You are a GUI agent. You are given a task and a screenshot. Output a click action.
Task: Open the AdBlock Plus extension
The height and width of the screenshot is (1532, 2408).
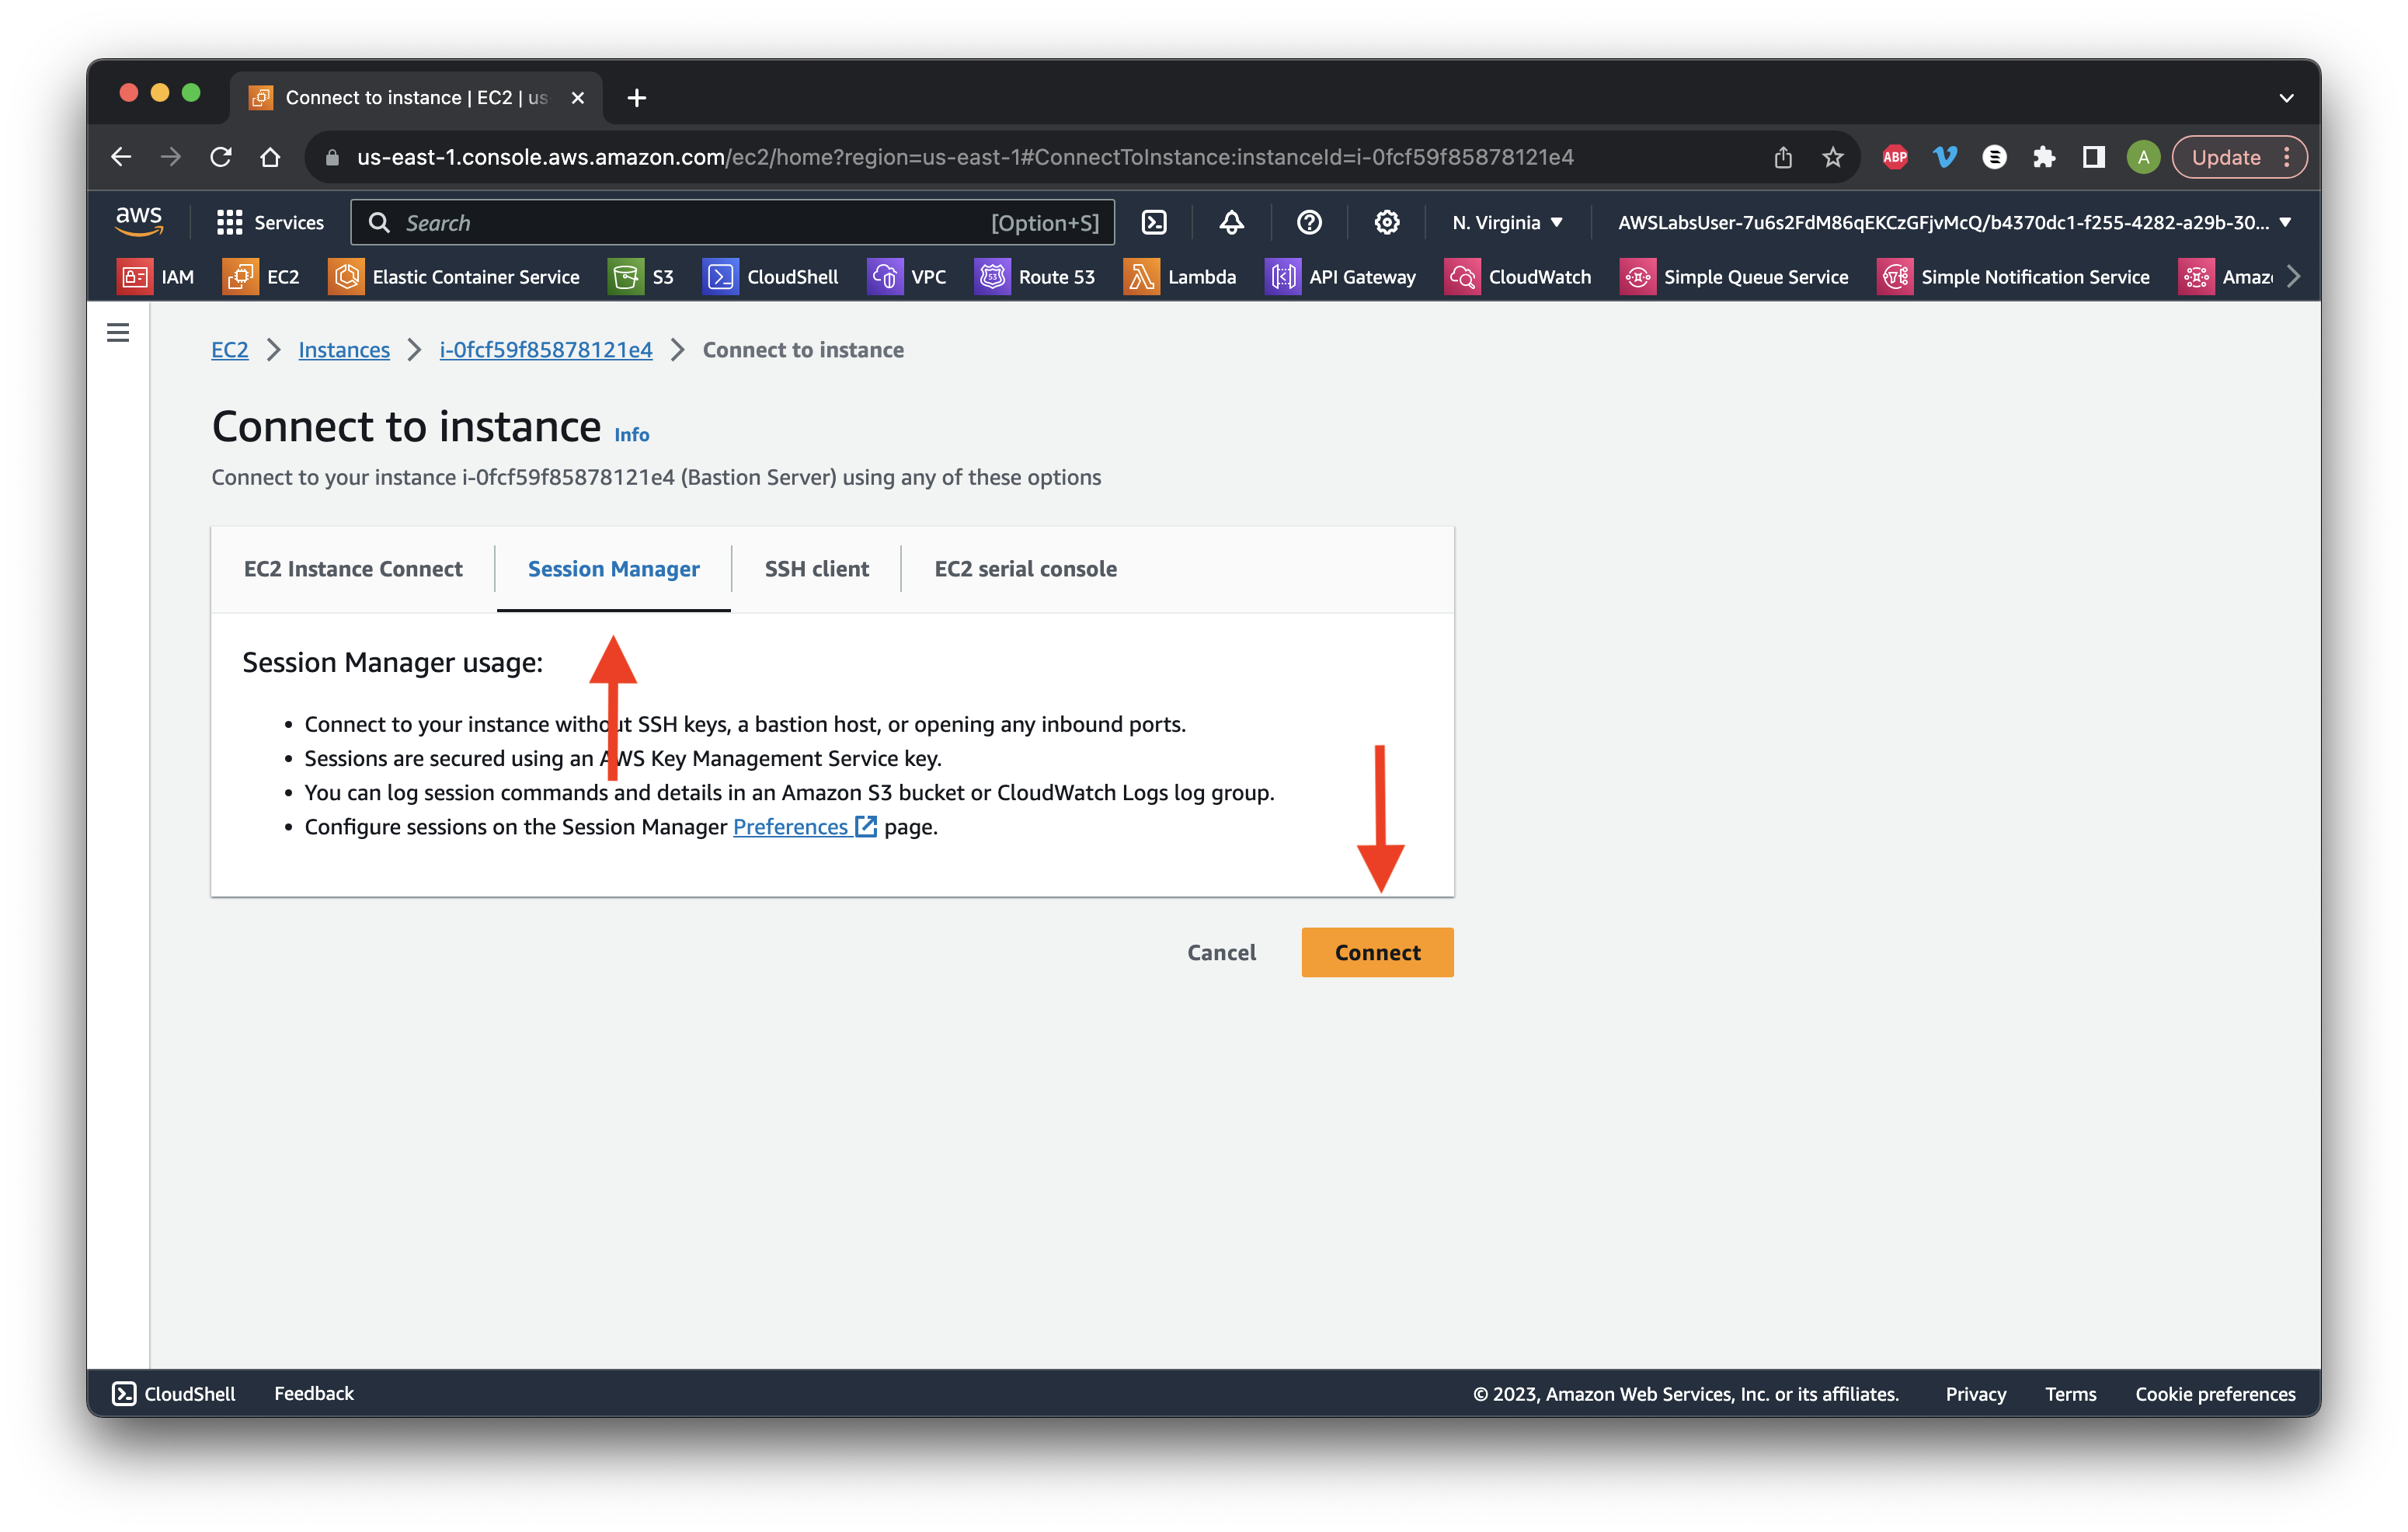point(1895,157)
